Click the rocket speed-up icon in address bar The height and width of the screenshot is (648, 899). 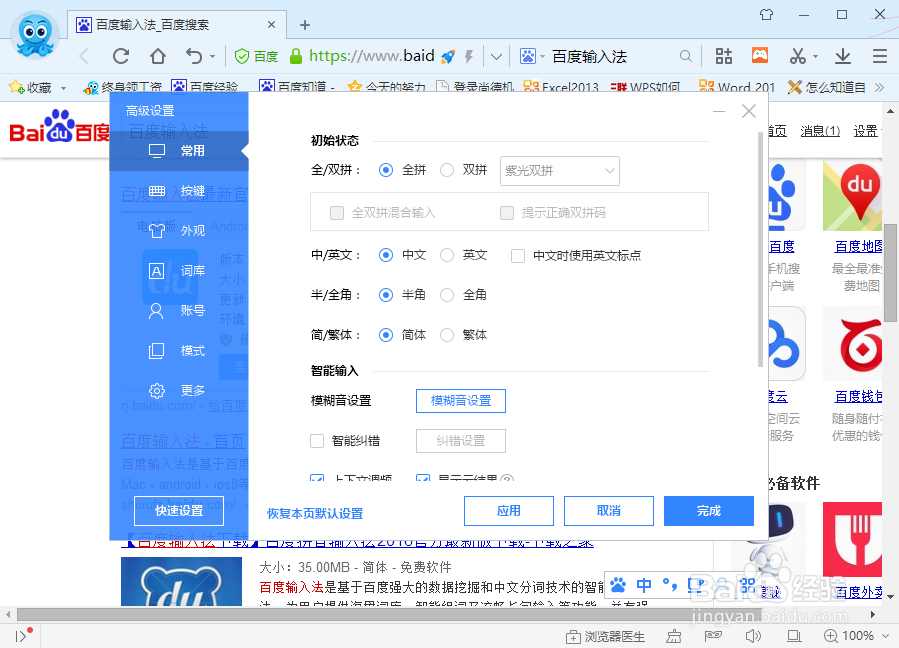coord(448,56)
